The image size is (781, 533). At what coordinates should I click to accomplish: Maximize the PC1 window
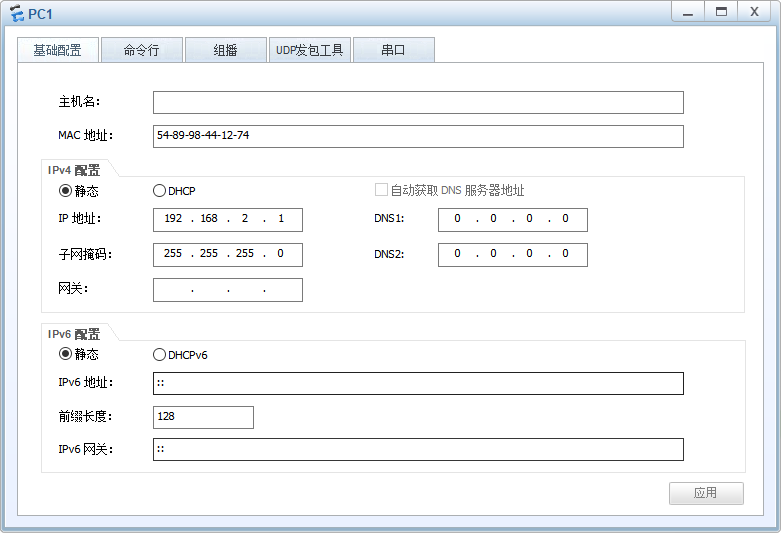click(x=721, y=11)
